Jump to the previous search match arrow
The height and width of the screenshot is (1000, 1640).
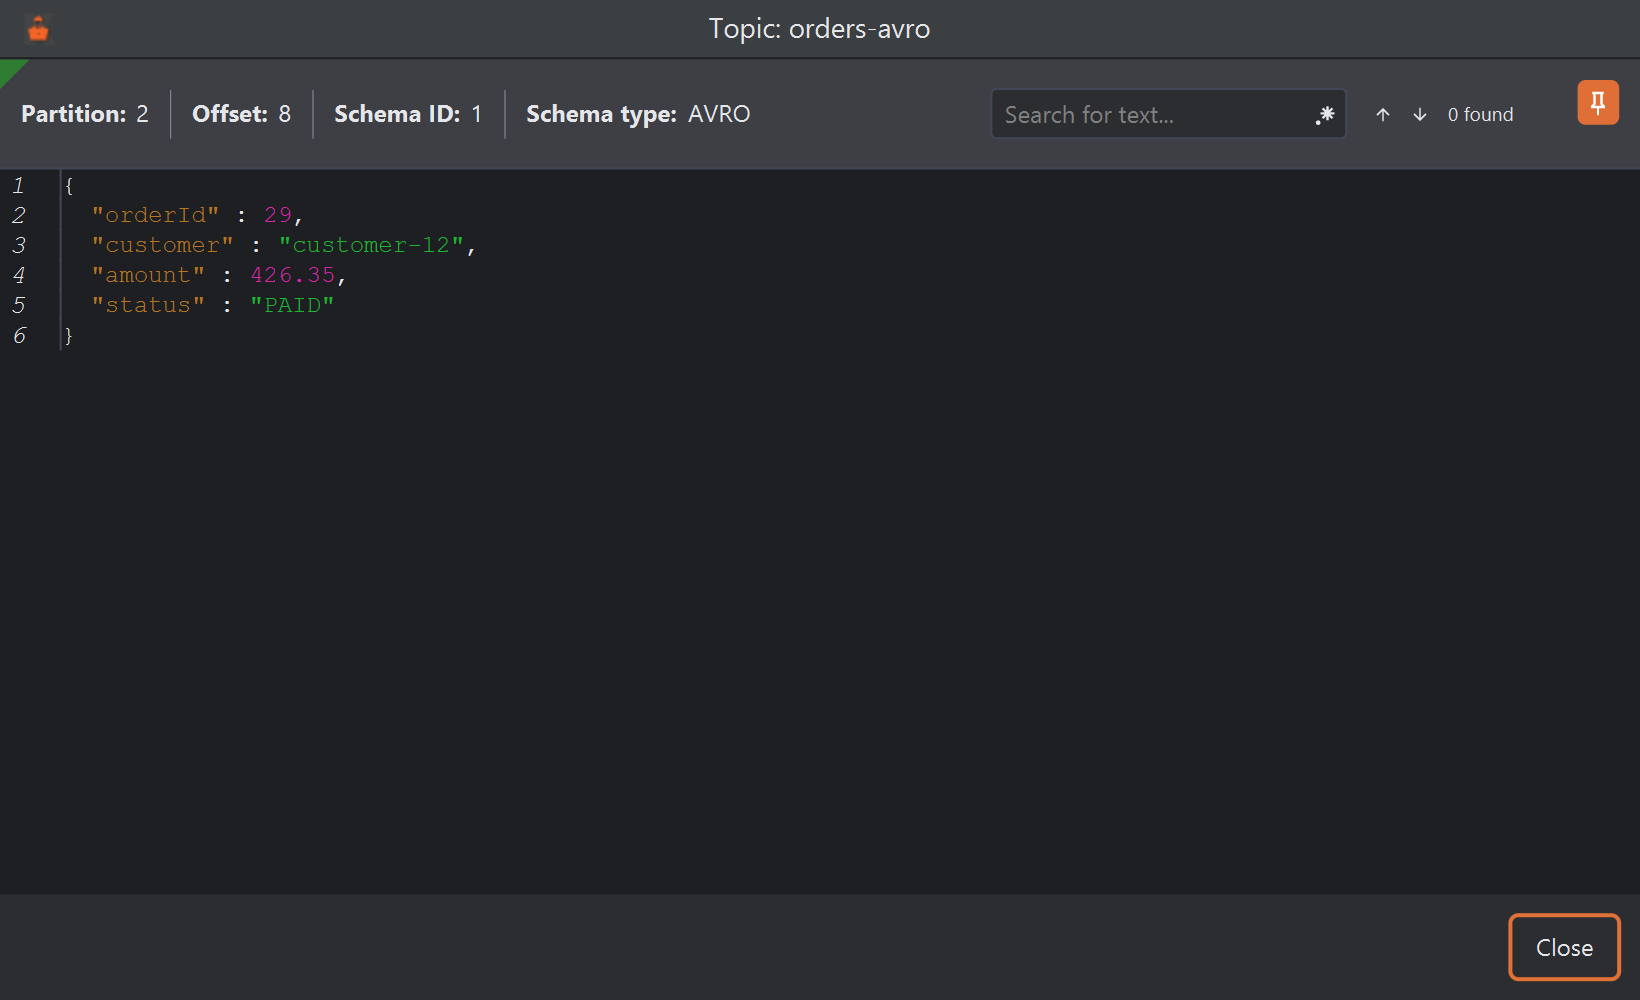click(1383, 115)
